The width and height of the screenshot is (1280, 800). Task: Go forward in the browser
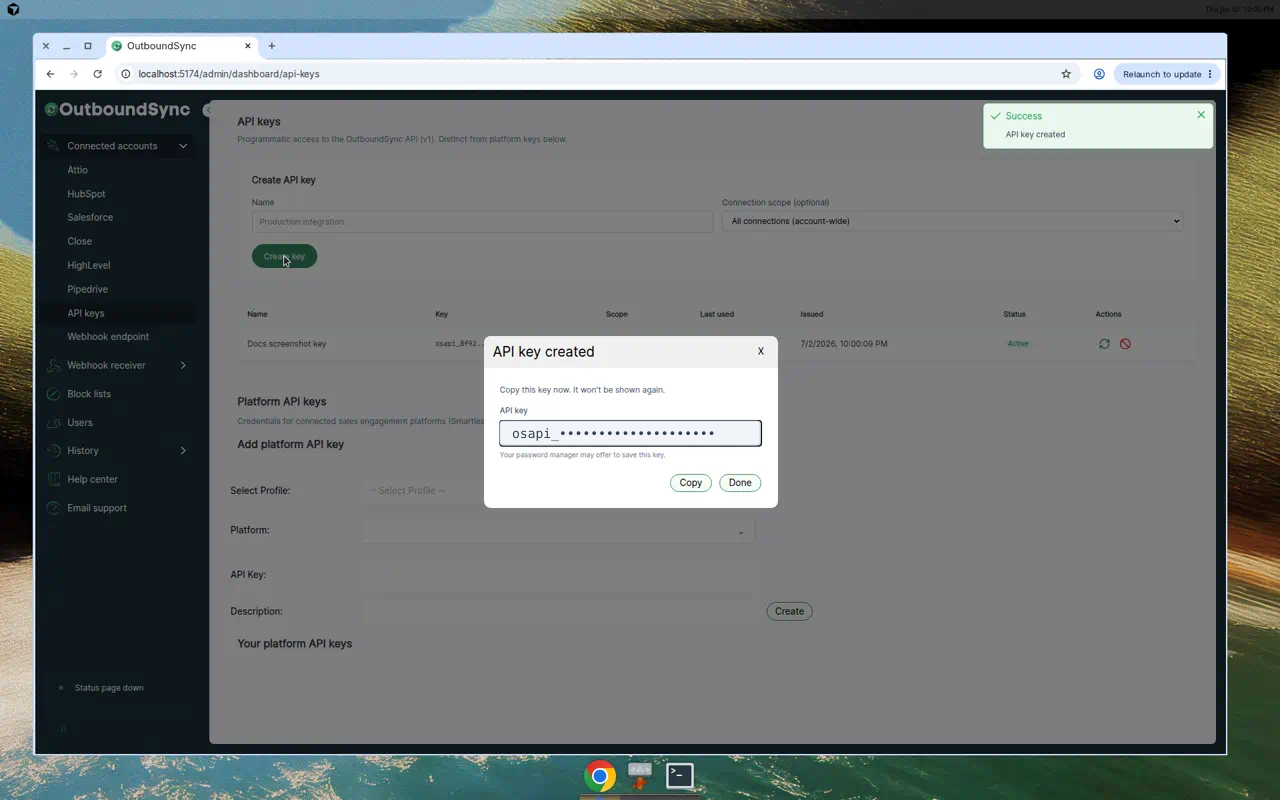click(x=74, y=74)
